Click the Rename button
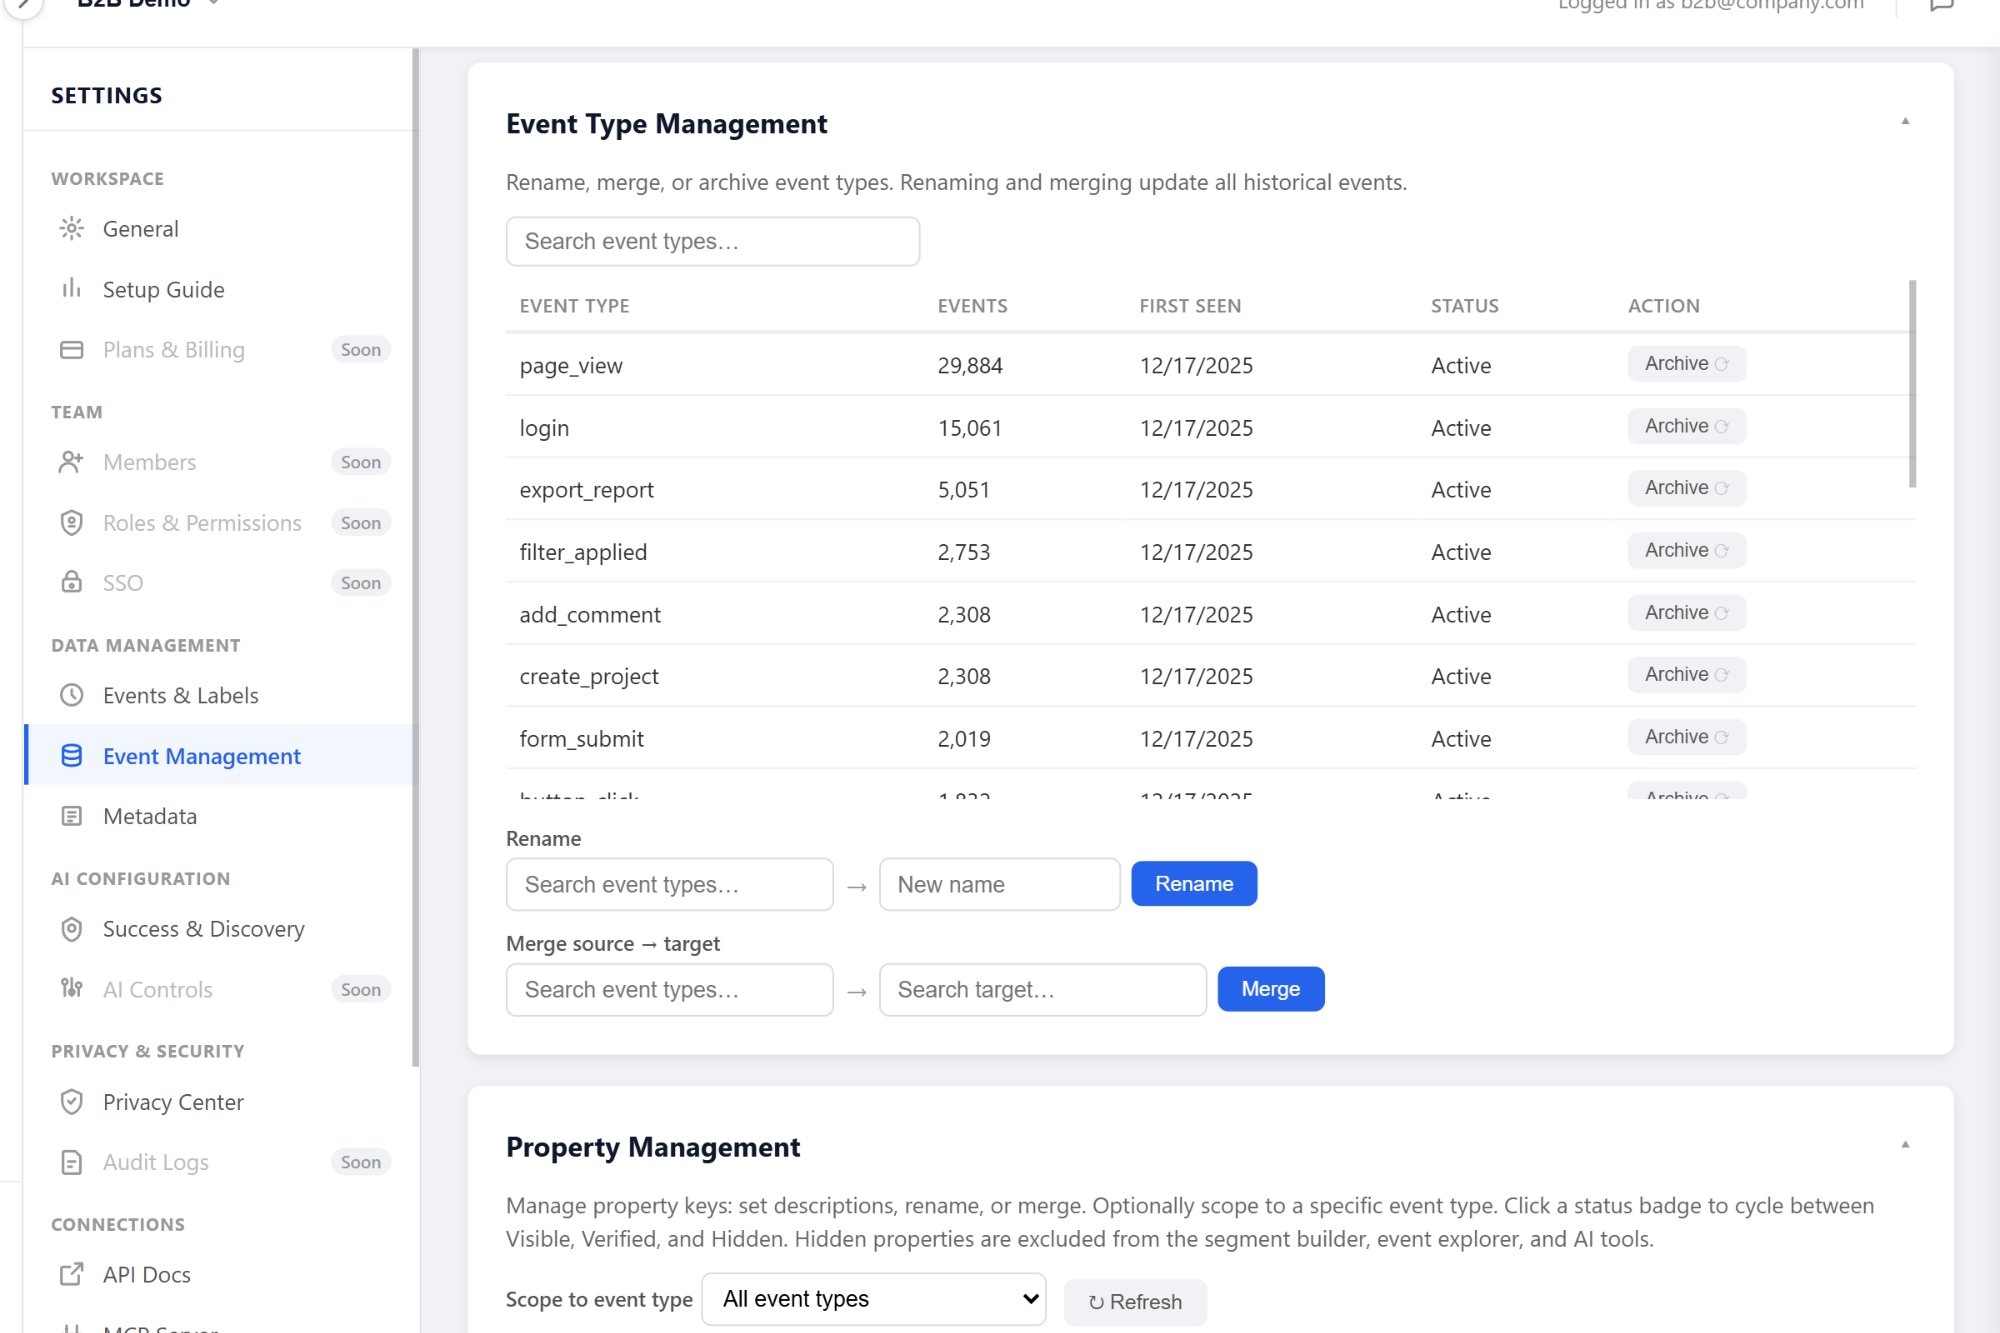The width and height of the screenshot is (2000, 1333). [x=1194, y=883]
